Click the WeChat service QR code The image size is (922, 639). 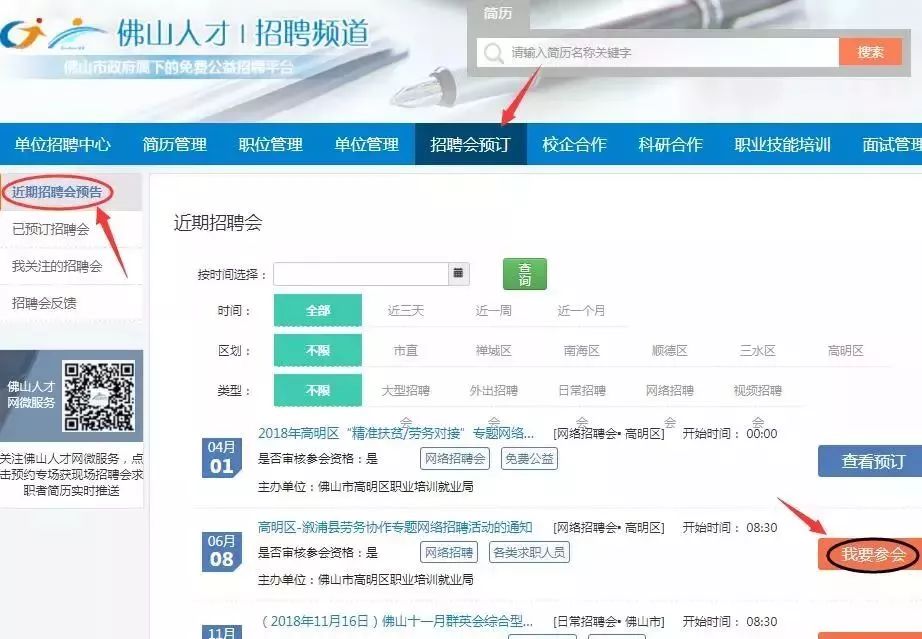pyautogui.click(x=99, y=397)
